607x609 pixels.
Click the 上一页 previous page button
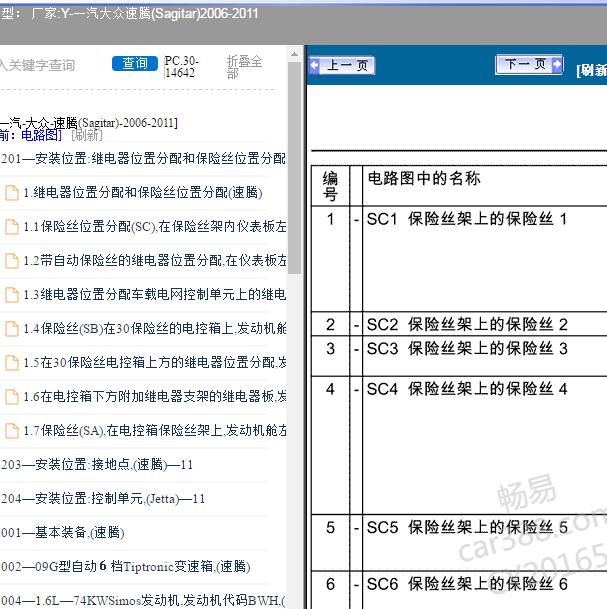pyautogui.click(x=342, y=65)
